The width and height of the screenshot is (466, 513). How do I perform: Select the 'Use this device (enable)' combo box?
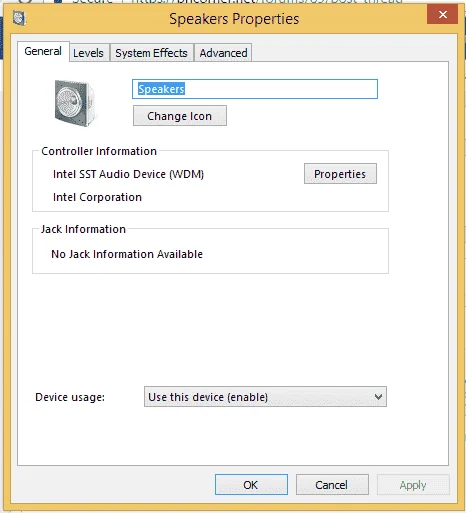pos(265,397)
